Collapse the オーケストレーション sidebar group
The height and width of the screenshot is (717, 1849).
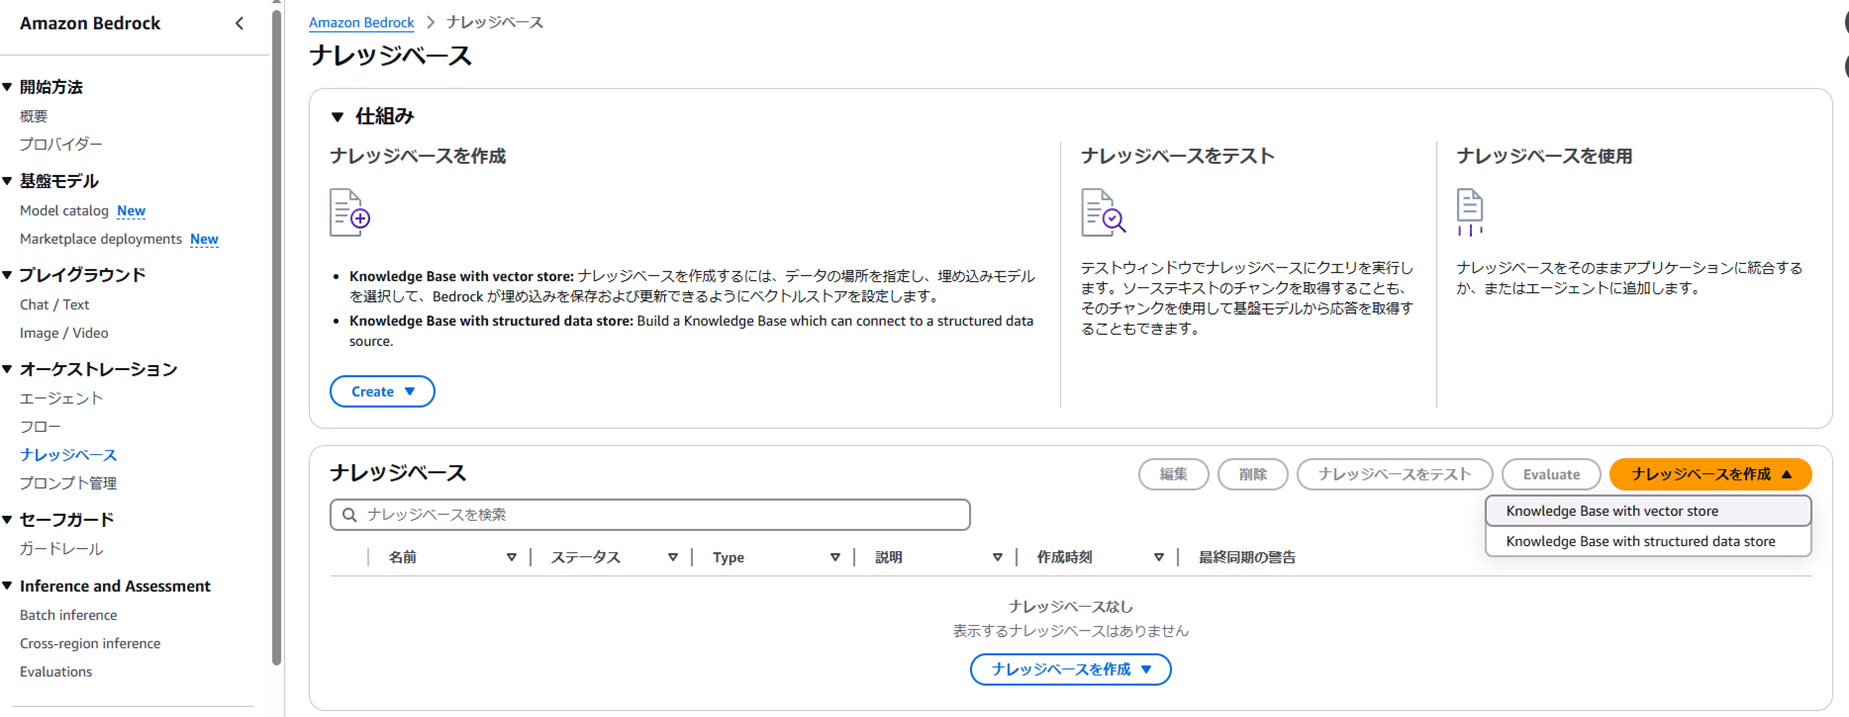point(8,369)
